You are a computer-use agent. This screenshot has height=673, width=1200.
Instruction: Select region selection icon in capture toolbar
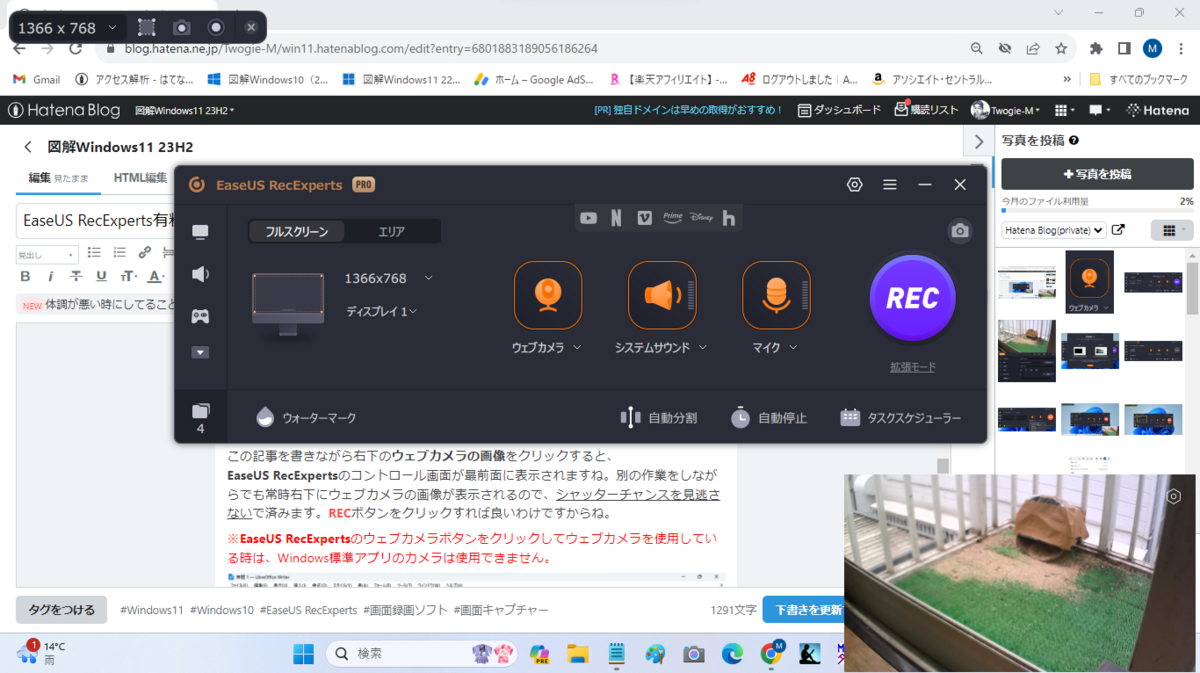click(x=147, y=27)
